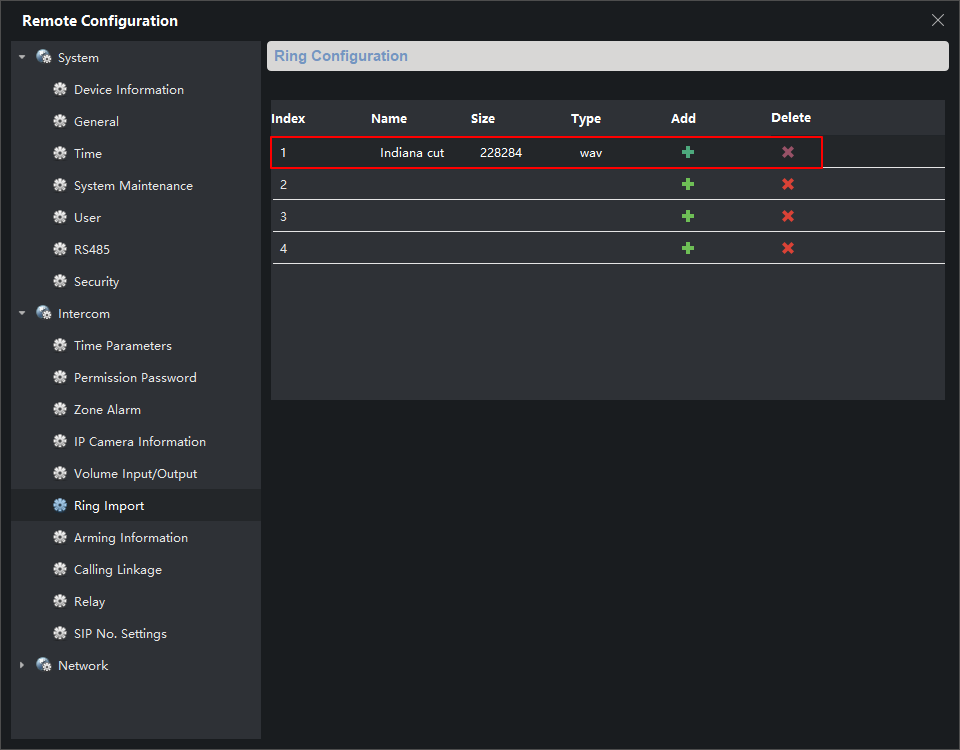Open SIP No. Settings page
The width and height of the screenshot is (960, 750).
[x=120, y=634]
